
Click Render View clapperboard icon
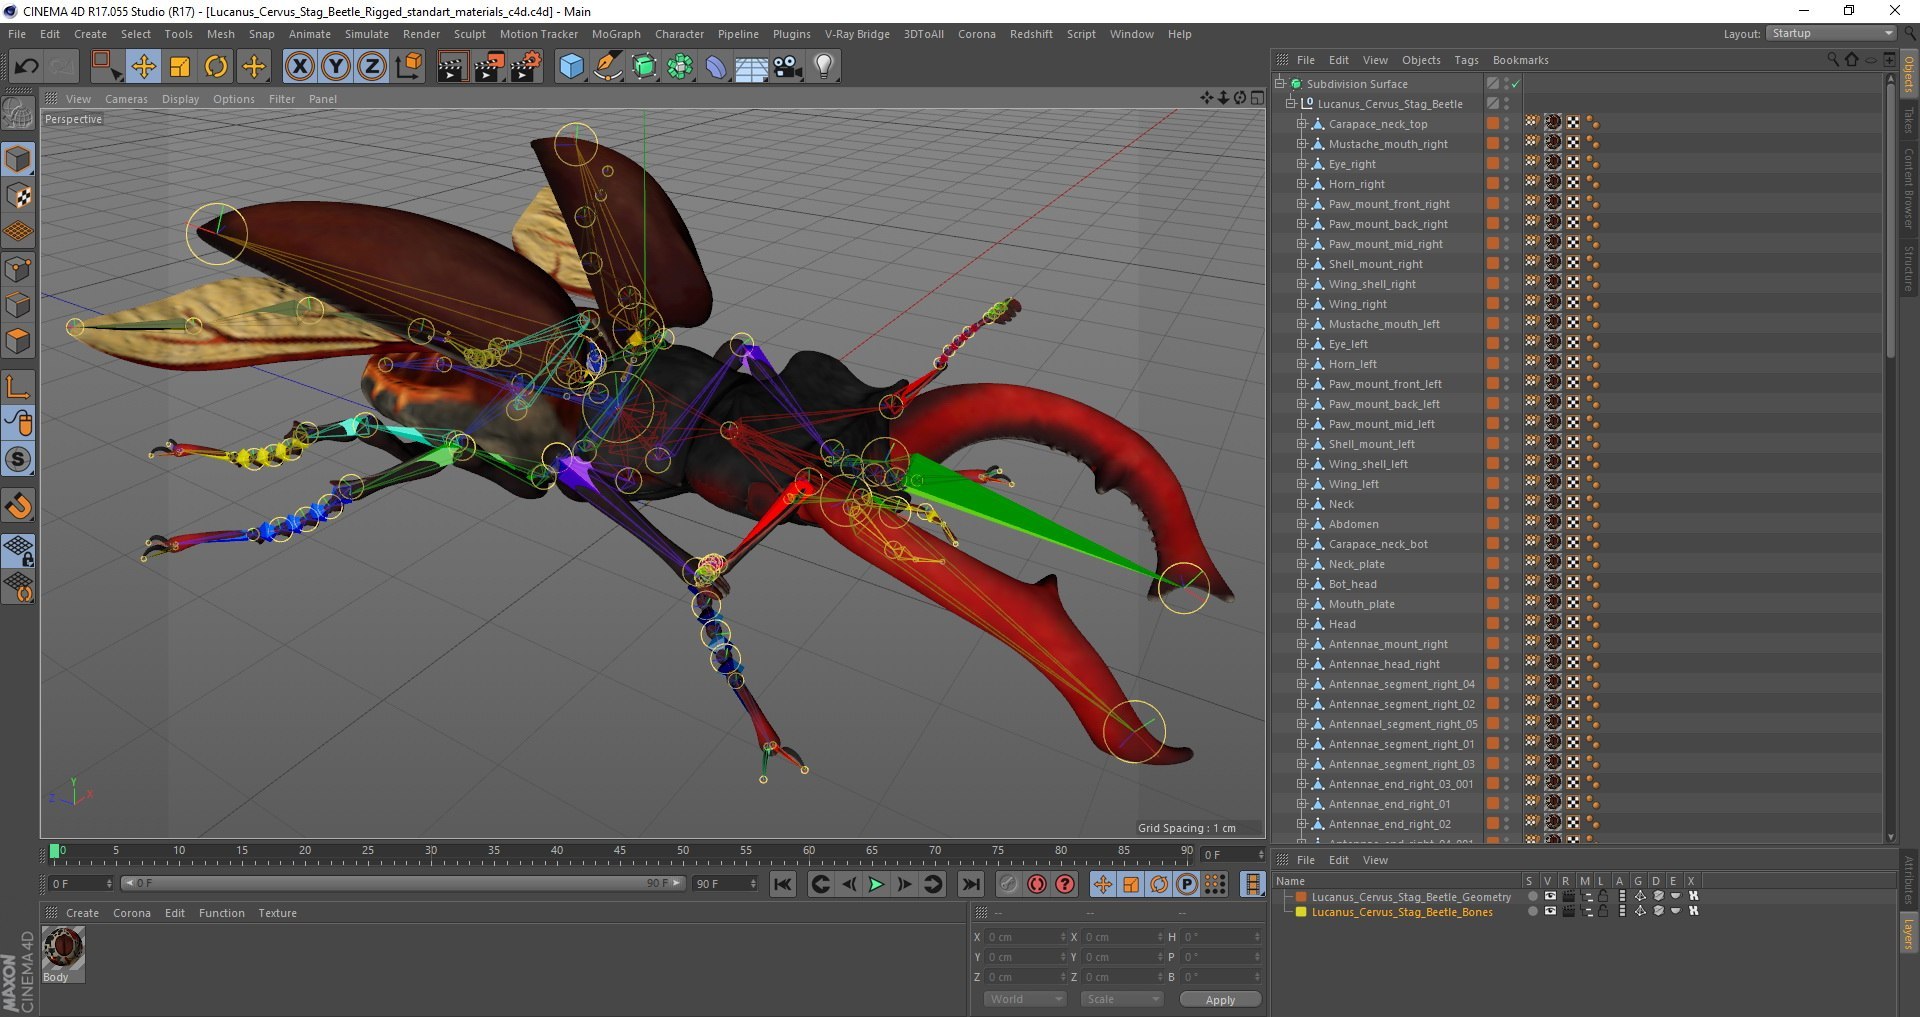(452, 67)
